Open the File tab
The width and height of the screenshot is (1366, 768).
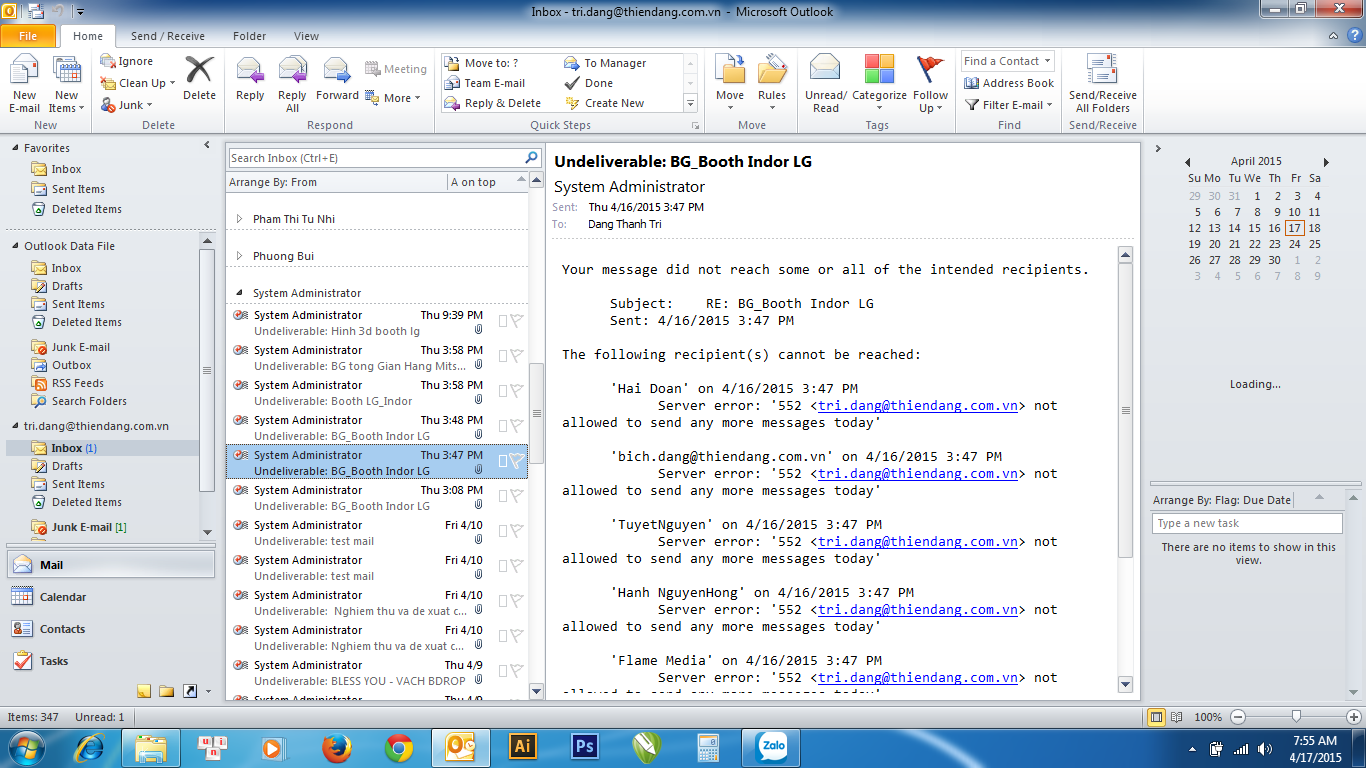pos(29,36)
